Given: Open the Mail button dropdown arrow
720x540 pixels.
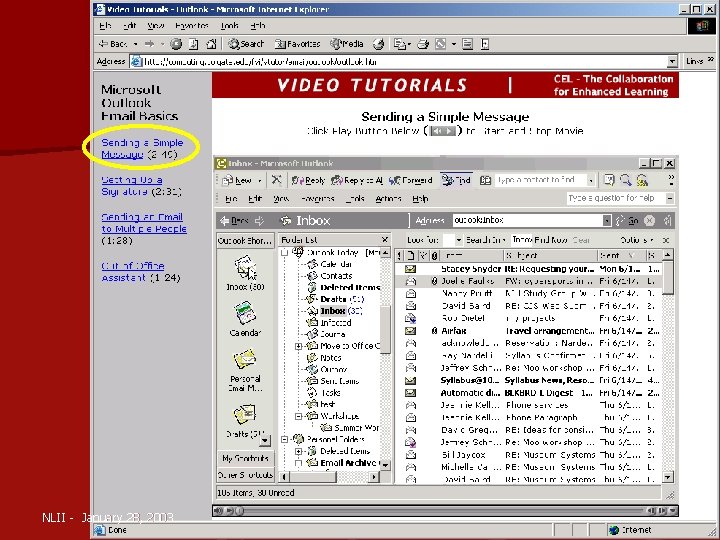Looking at the screenshot, I should 409,44.
